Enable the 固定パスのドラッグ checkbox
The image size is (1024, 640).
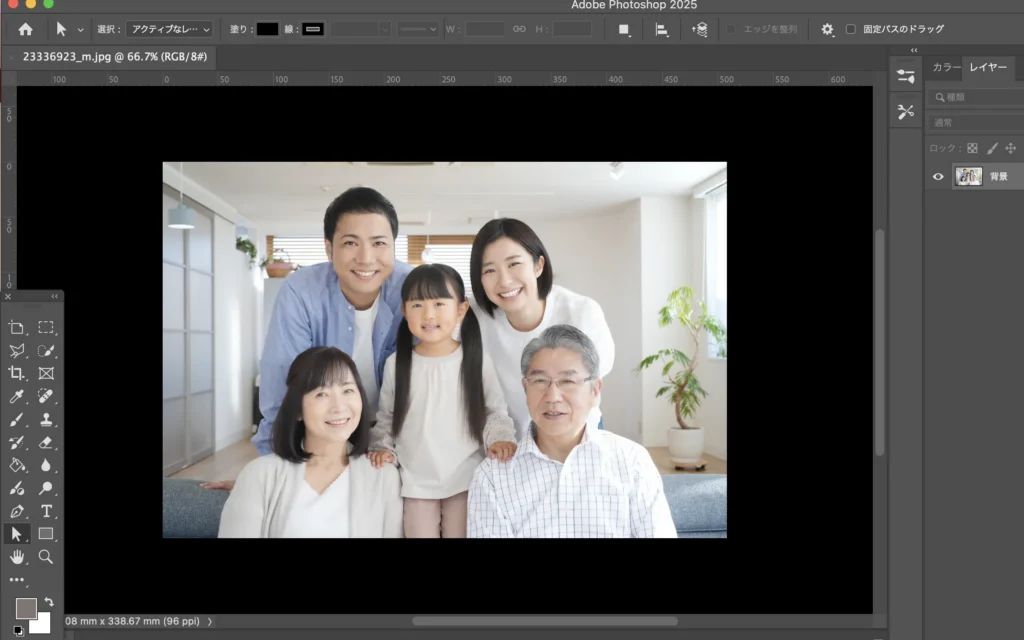(x=851, y=29)
